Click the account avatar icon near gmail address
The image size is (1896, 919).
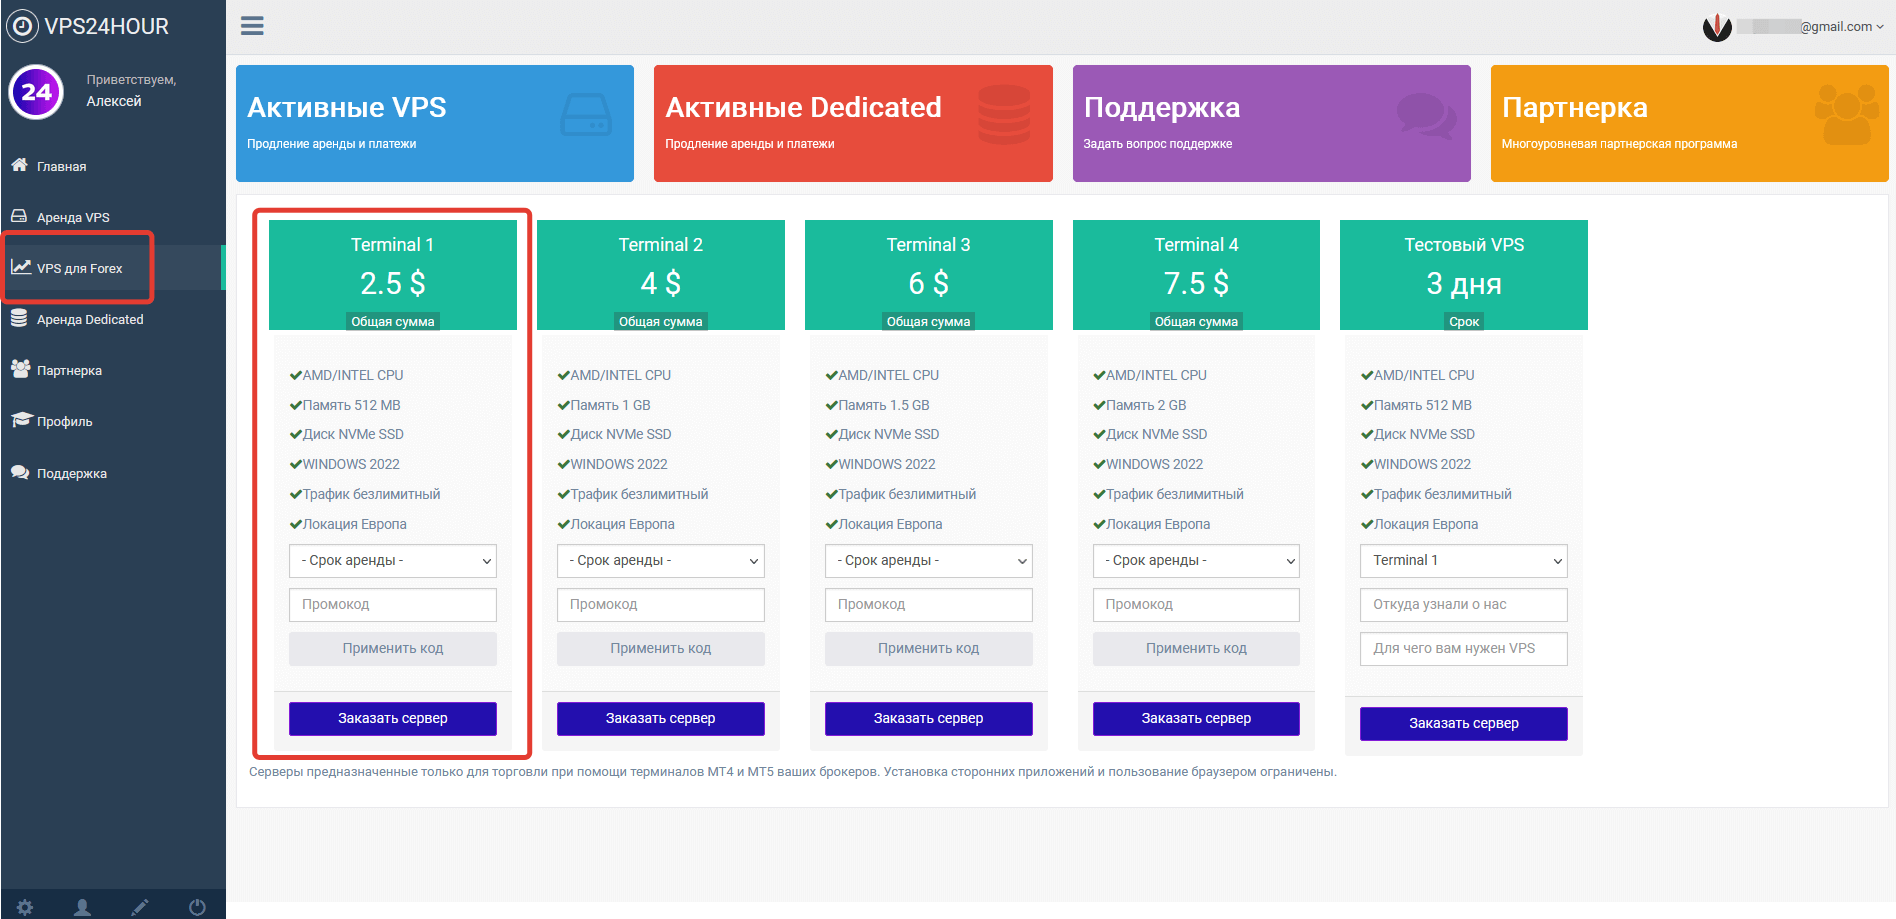[1717, 27]
